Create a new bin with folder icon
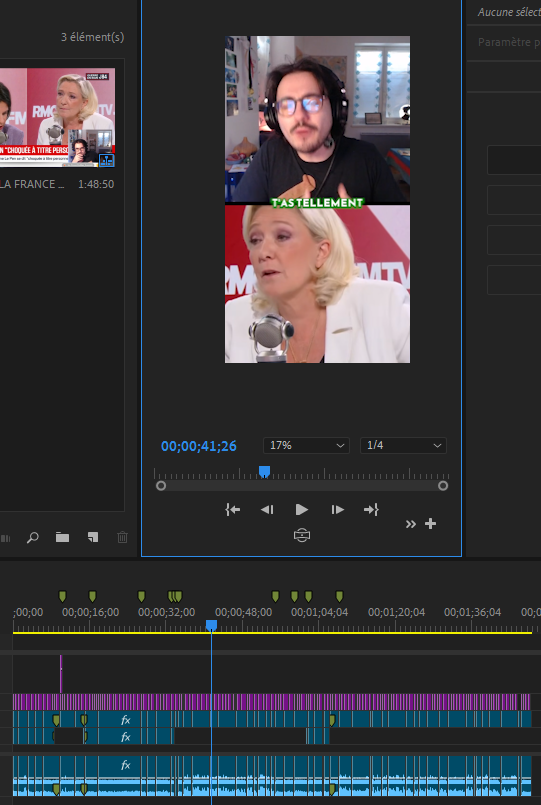The image size is (541, 805). pyautogui.click(x=63, y=538)
